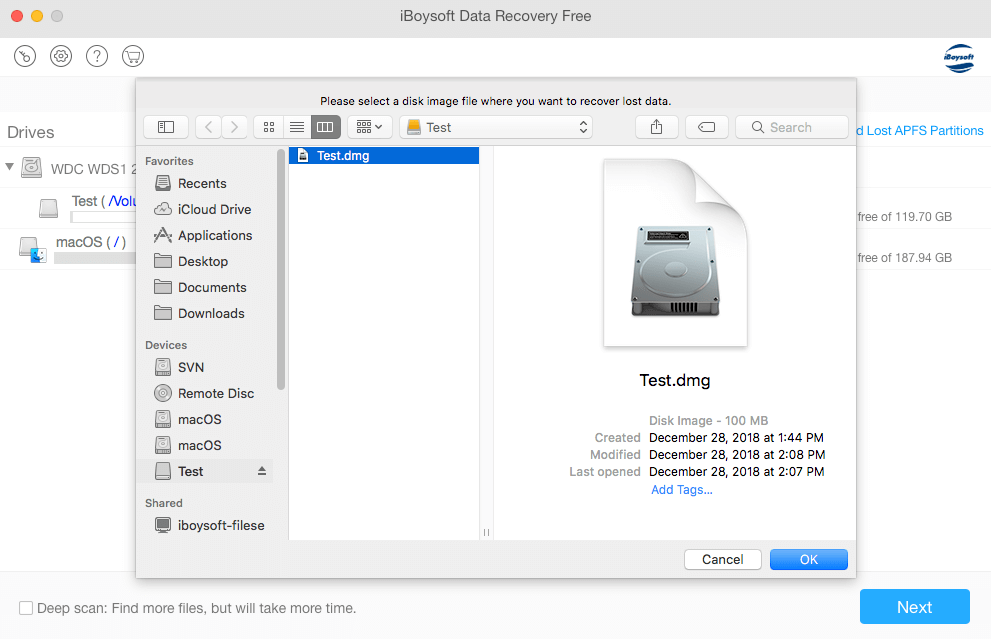Screen dimensions: 991x639
Task: Click the recovery tool icon in toolbar
Action: 25,56
